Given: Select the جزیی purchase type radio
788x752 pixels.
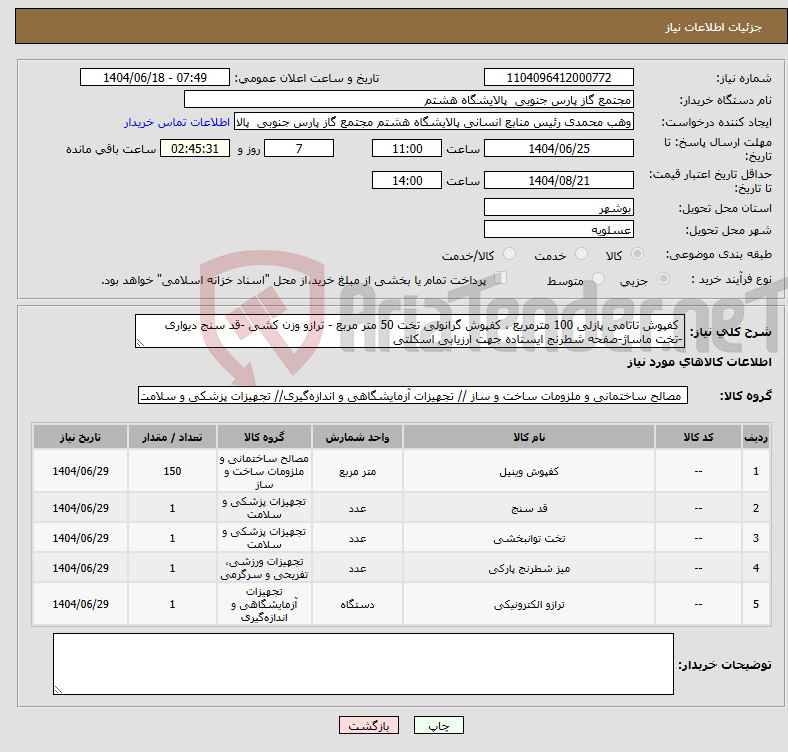Looking at the screenshot, I should pyautogui.click(x=663, y=279).
